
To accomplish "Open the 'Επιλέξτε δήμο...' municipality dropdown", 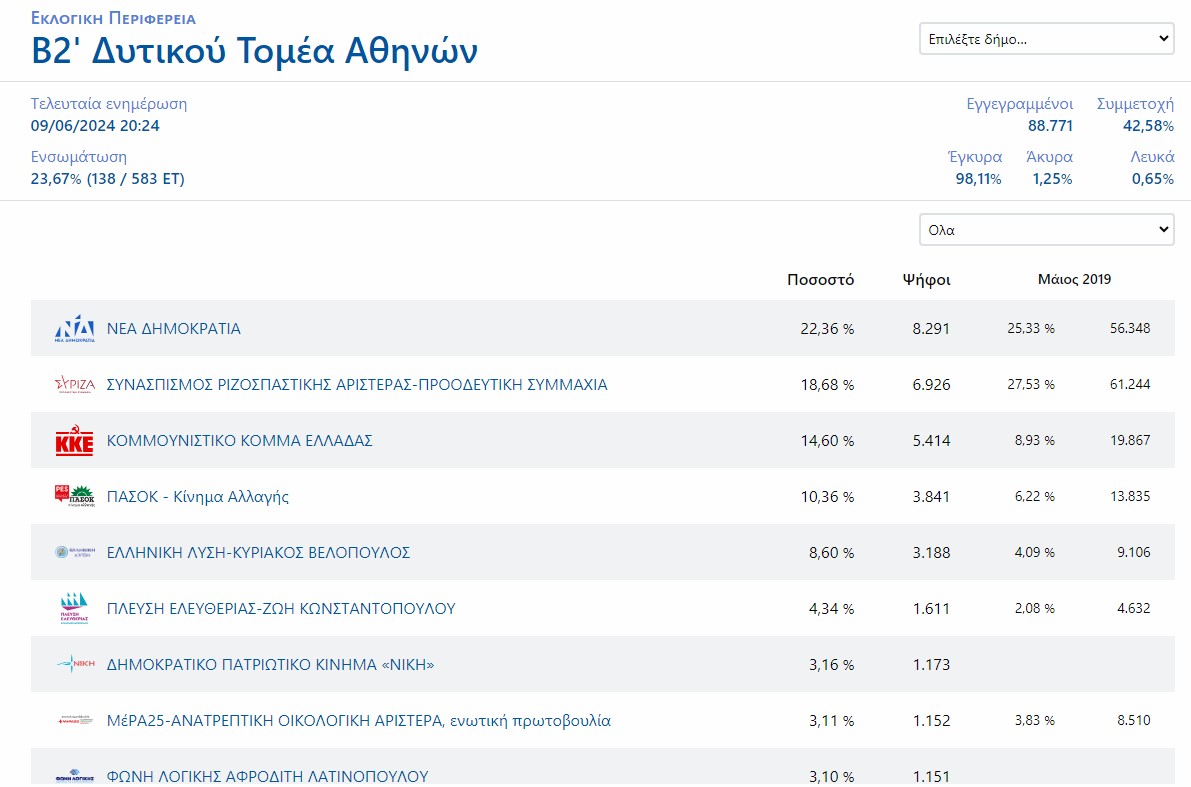I will pos(1047,39).
